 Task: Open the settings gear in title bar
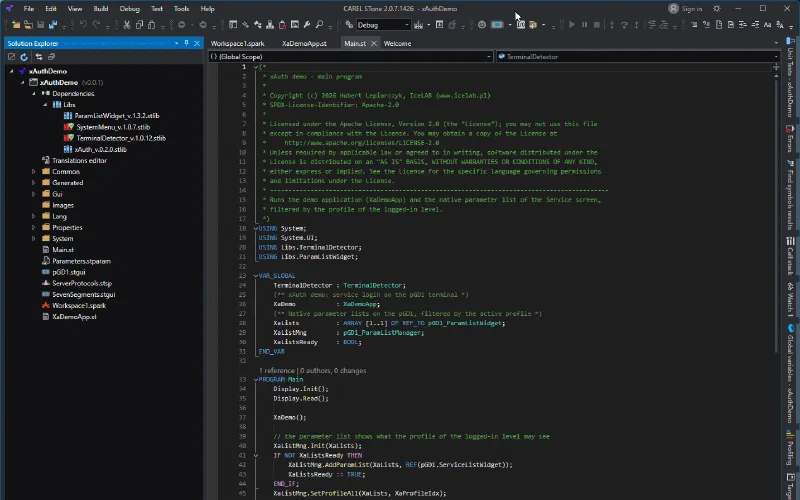(x=716, y=8)
